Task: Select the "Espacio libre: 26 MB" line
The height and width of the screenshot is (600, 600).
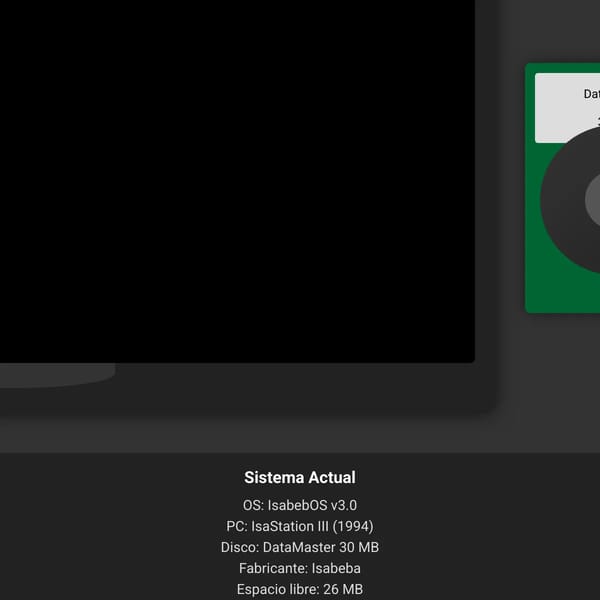Action: tap(300, 589)
